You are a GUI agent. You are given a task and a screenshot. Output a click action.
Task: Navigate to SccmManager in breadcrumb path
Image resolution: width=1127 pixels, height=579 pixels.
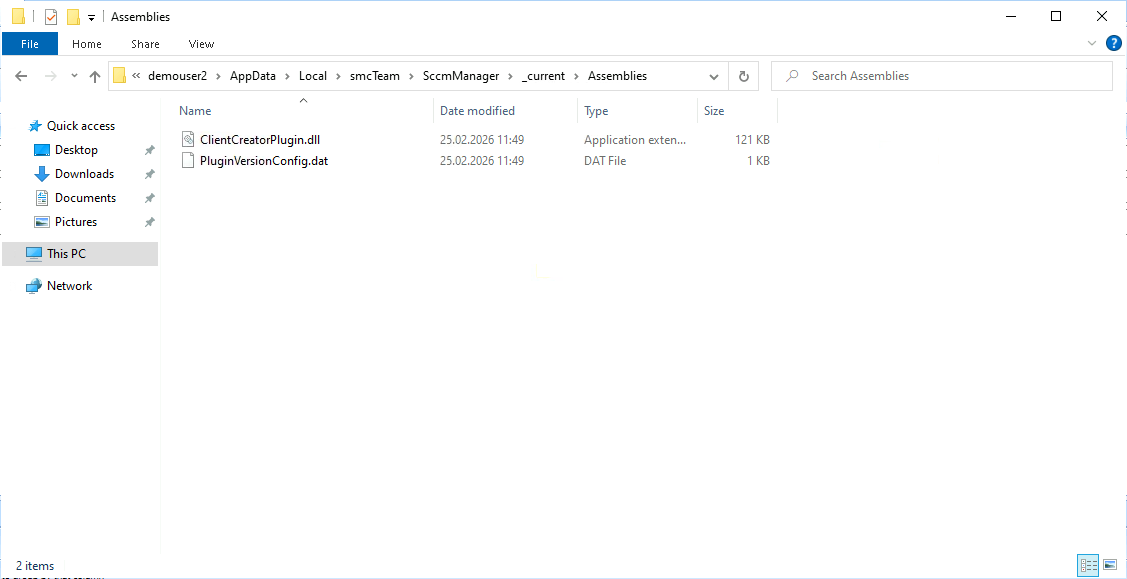coord(460,76)
